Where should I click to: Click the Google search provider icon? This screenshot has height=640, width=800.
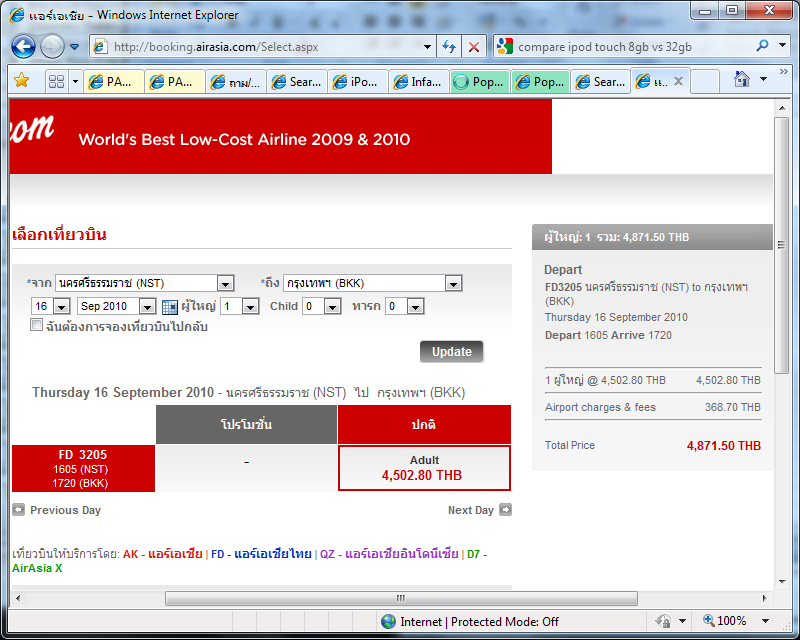tap(504, 47)
